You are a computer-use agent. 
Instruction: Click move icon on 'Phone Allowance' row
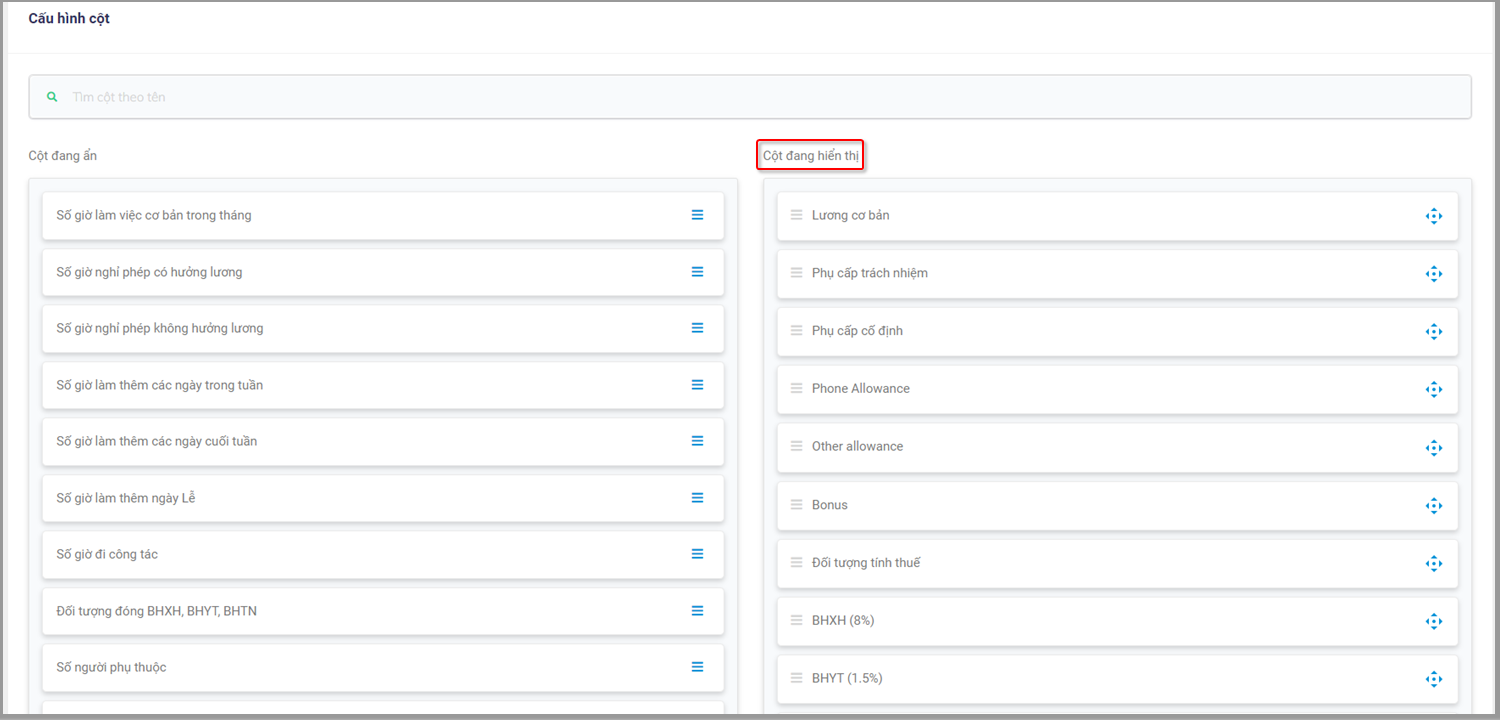(1434, 389)
